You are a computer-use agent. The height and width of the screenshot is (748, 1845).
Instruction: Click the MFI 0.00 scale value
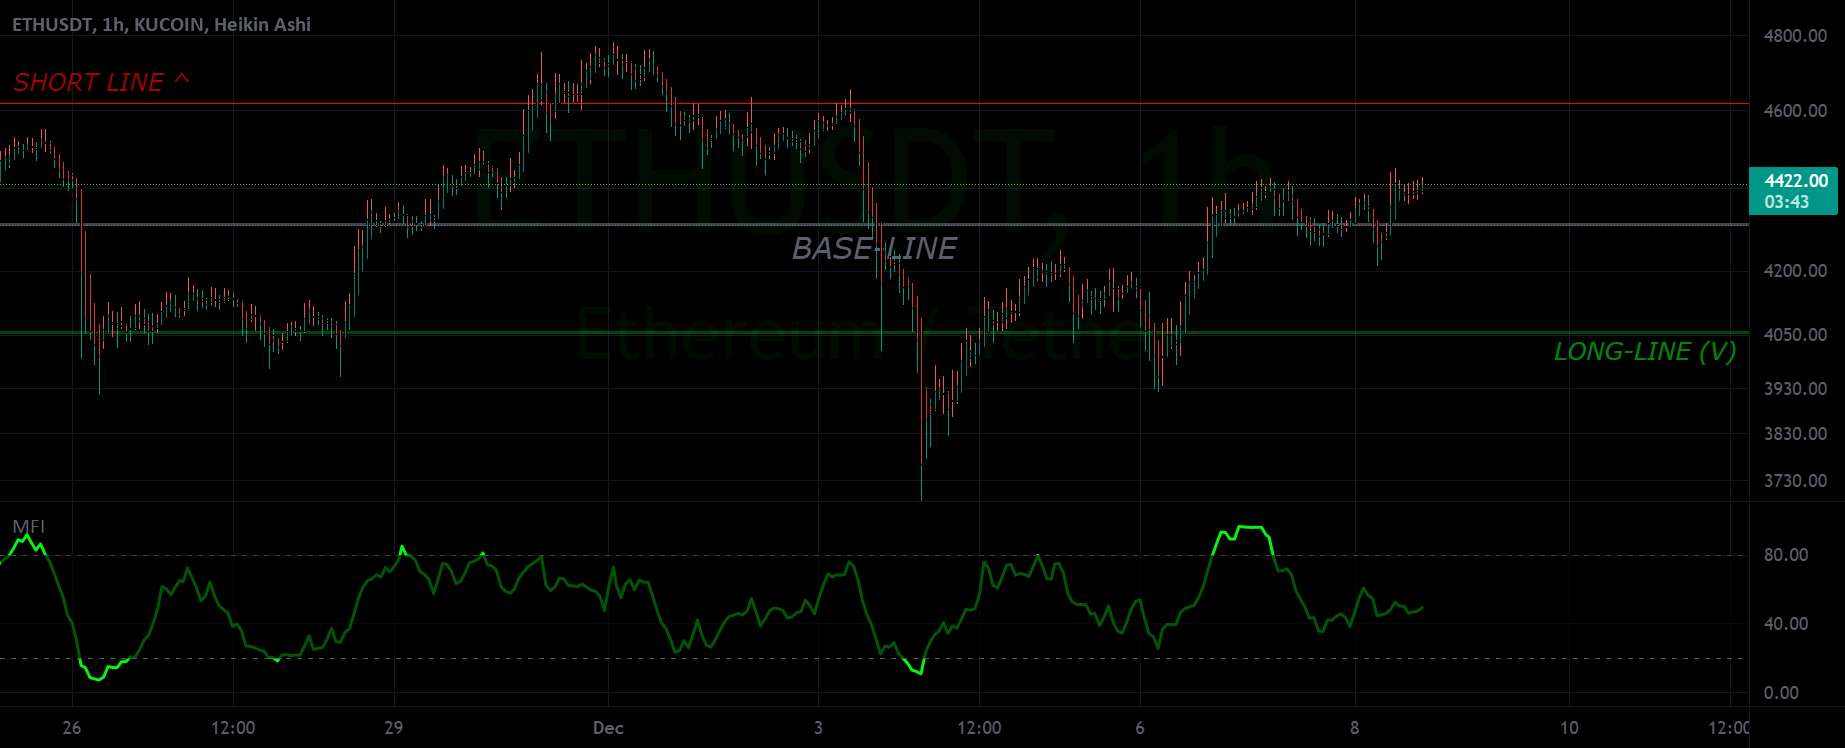(x=1781, y=693)
